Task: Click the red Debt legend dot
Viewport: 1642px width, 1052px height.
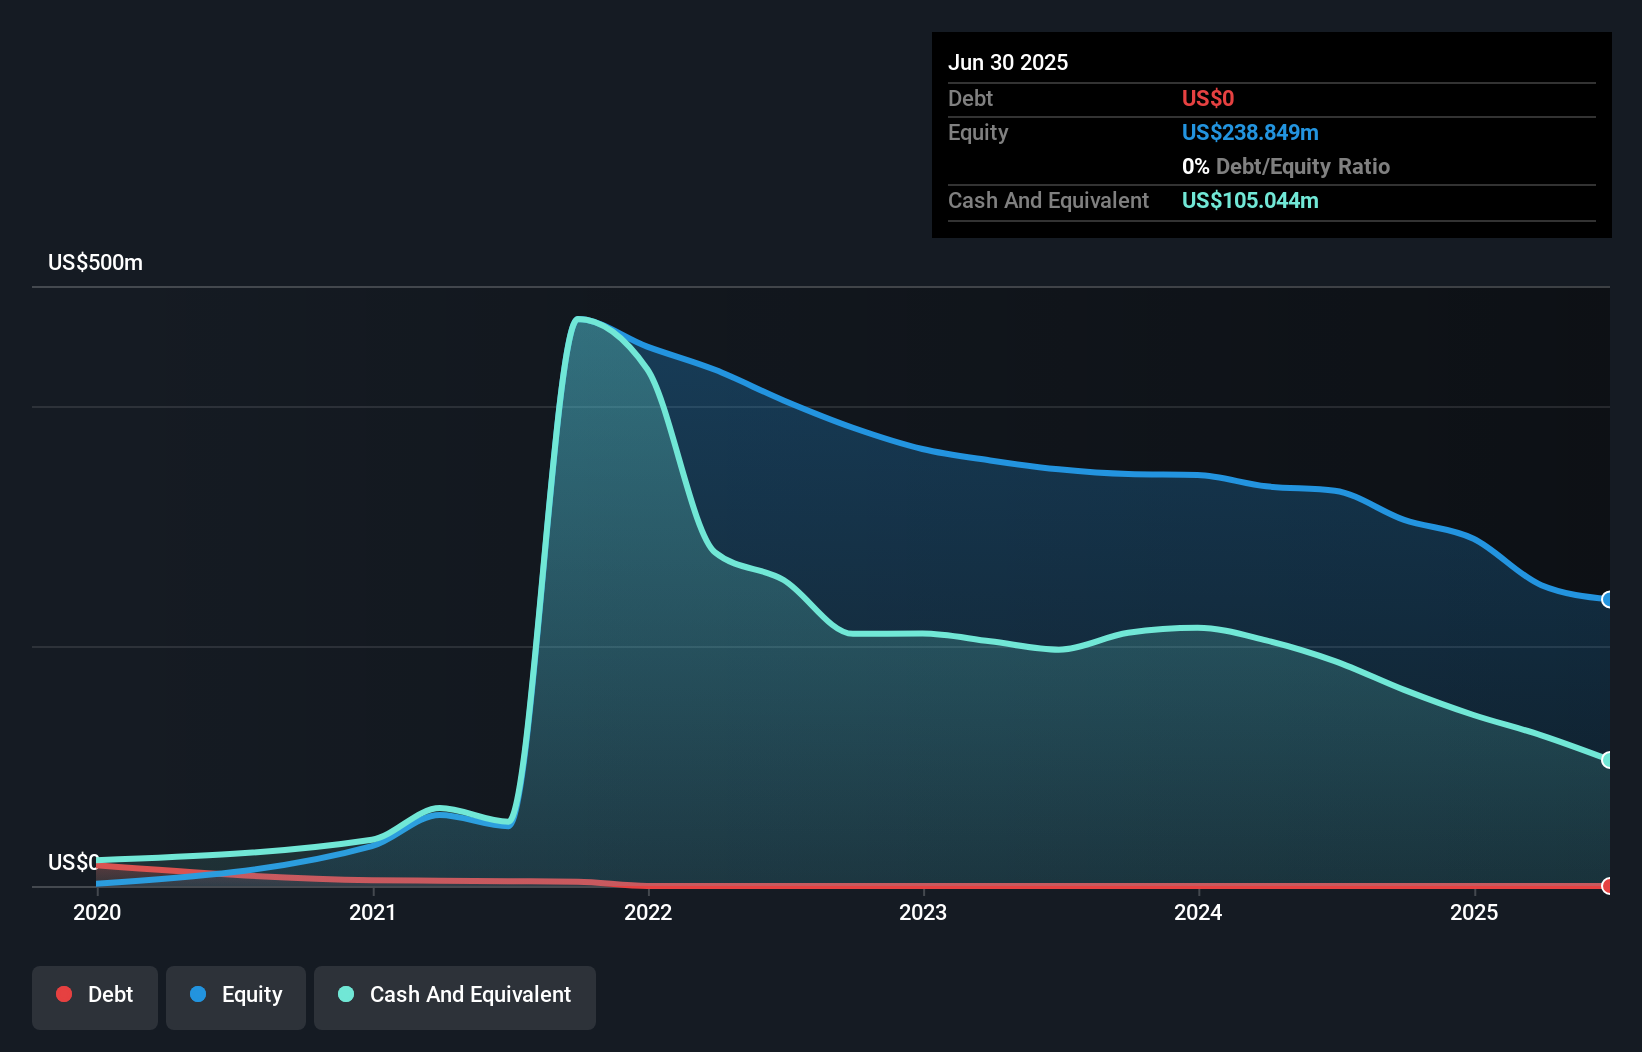Action: [64, 994]
